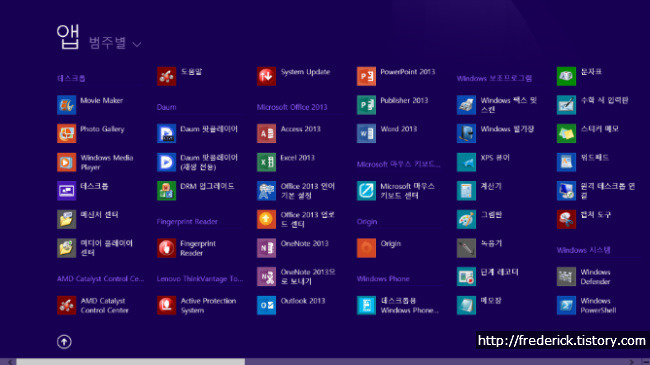
Task: Click the Daum category header
Action: click(x=166, y=107)
